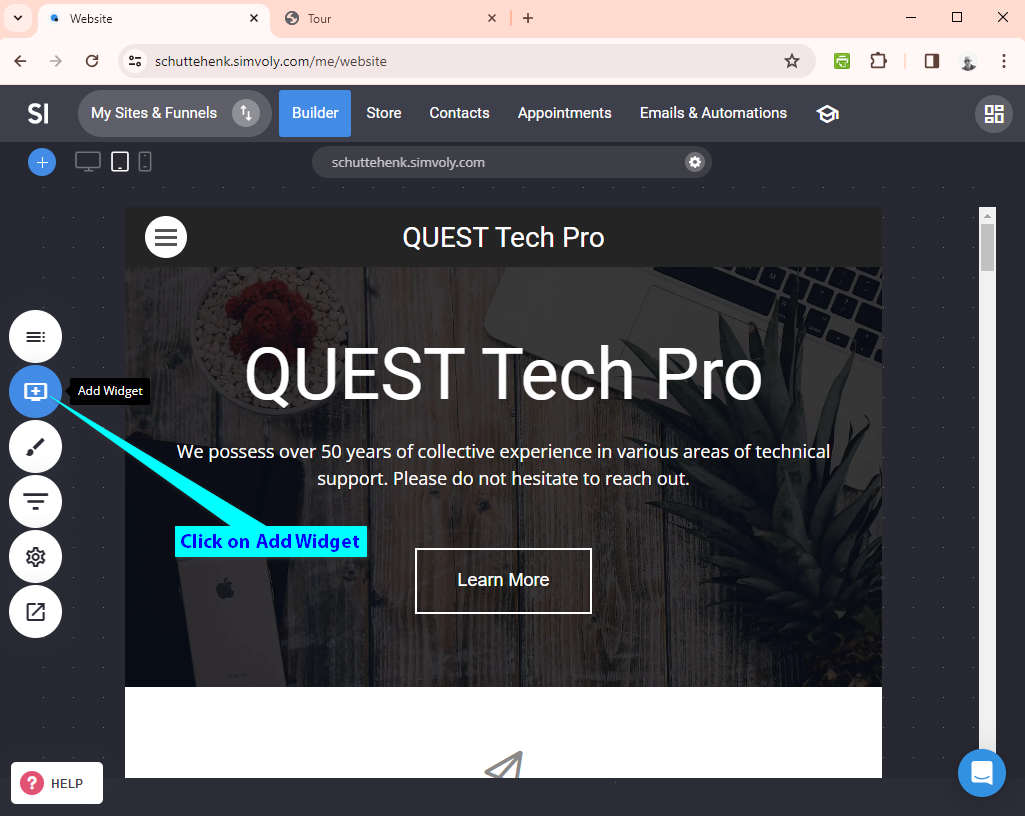
Task: Switch to tablet preview mode
Action: (x=120, y=162)
